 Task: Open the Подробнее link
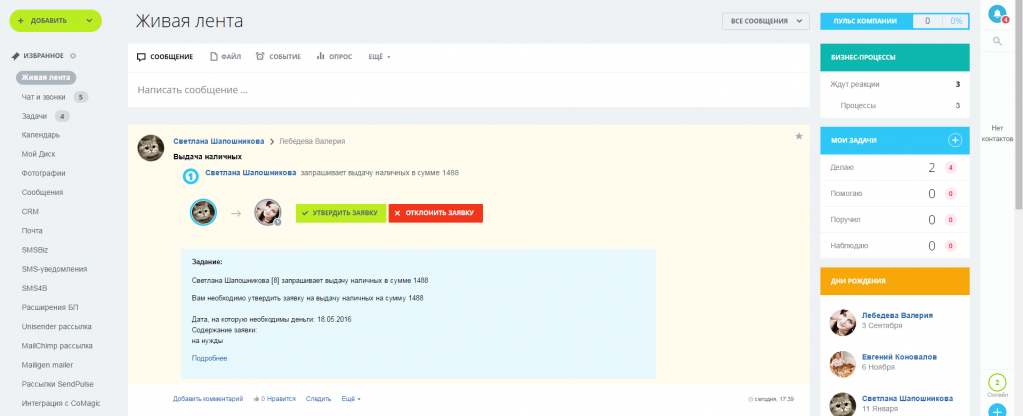click(x=209, y=359)
